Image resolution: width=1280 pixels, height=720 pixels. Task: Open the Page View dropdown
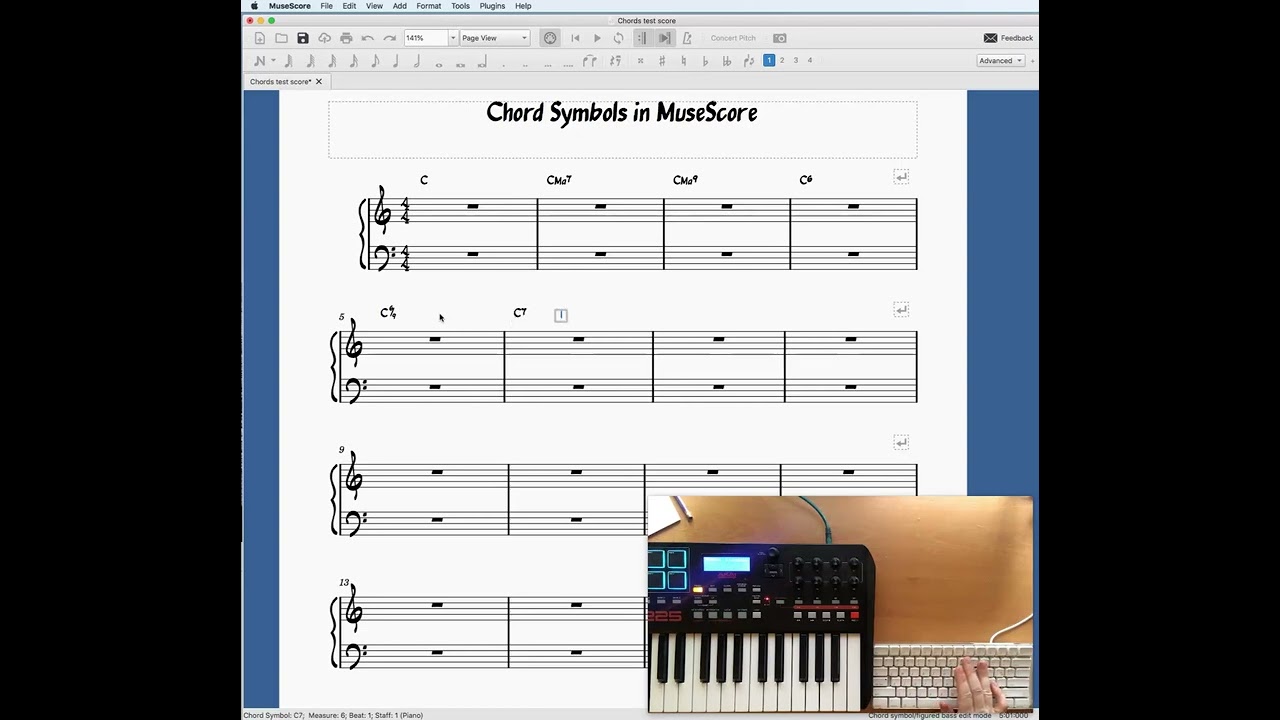click(x=494, y=38)
